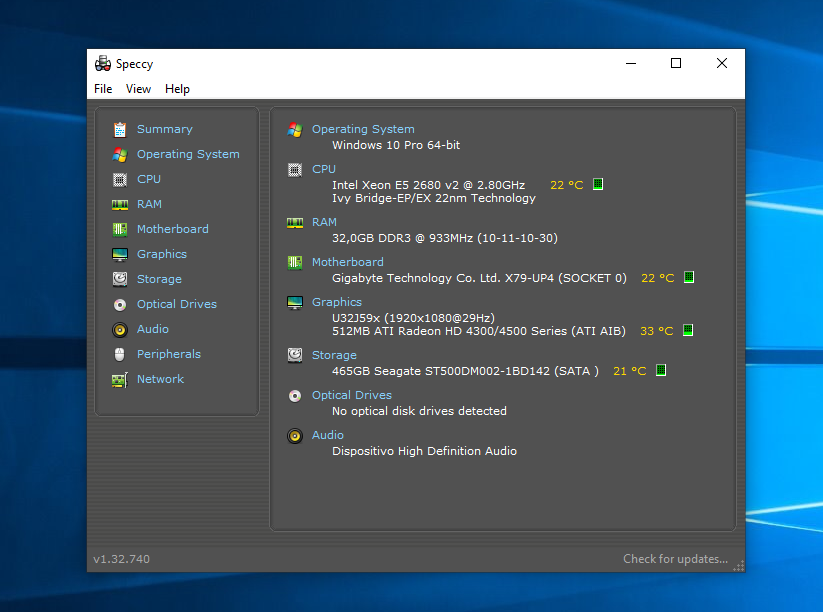Select Network in the sidebar
Image resolution: width=823 pixels, height=612 pixels.
(160, 379)
